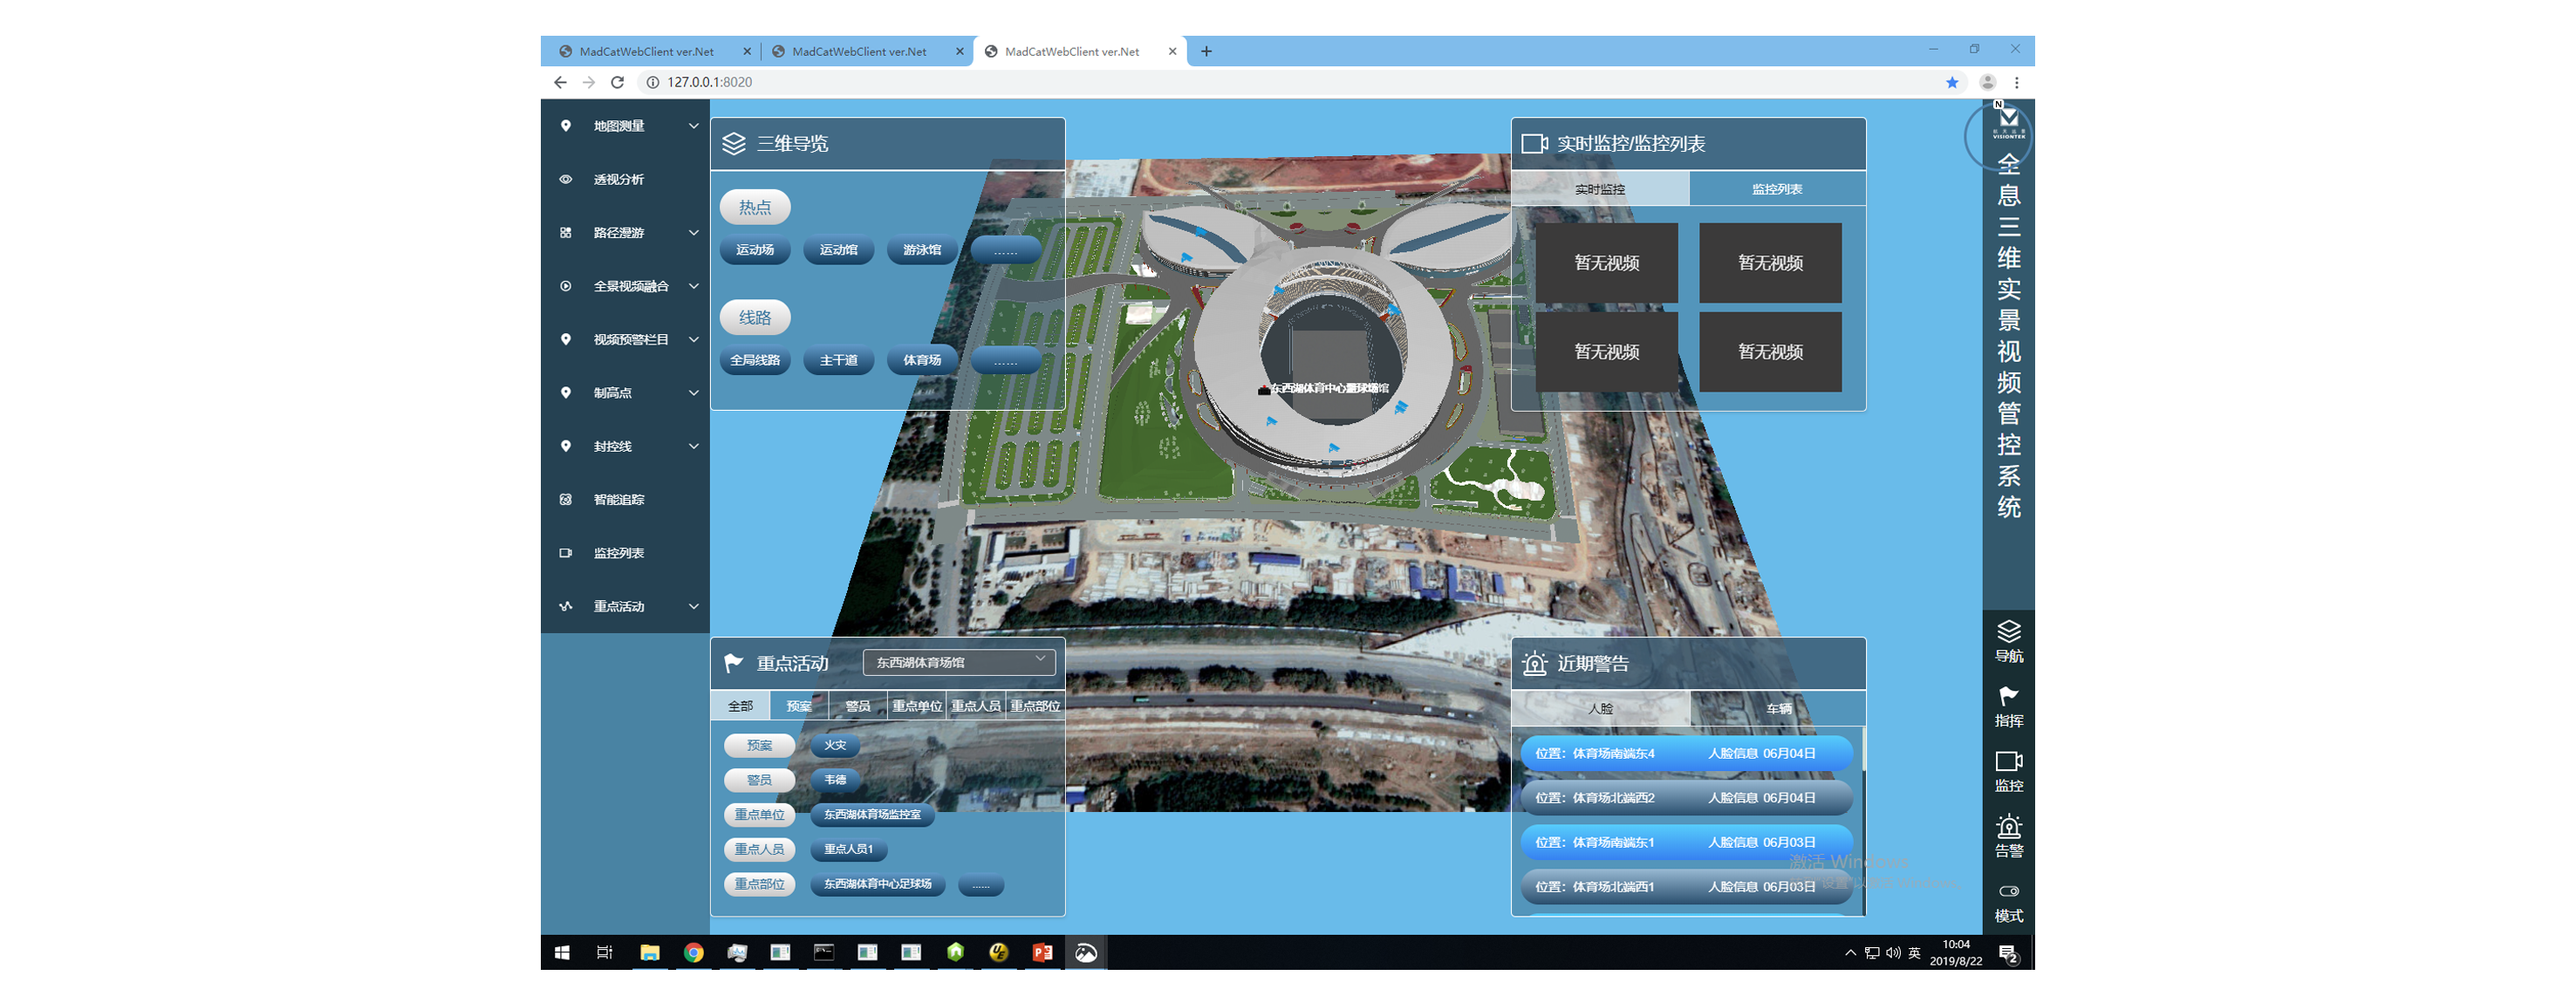Viewport: 2576px width, 1003px height.
Task: Click the 近期警告 siren panel icon
Action: click(1535, 663)
